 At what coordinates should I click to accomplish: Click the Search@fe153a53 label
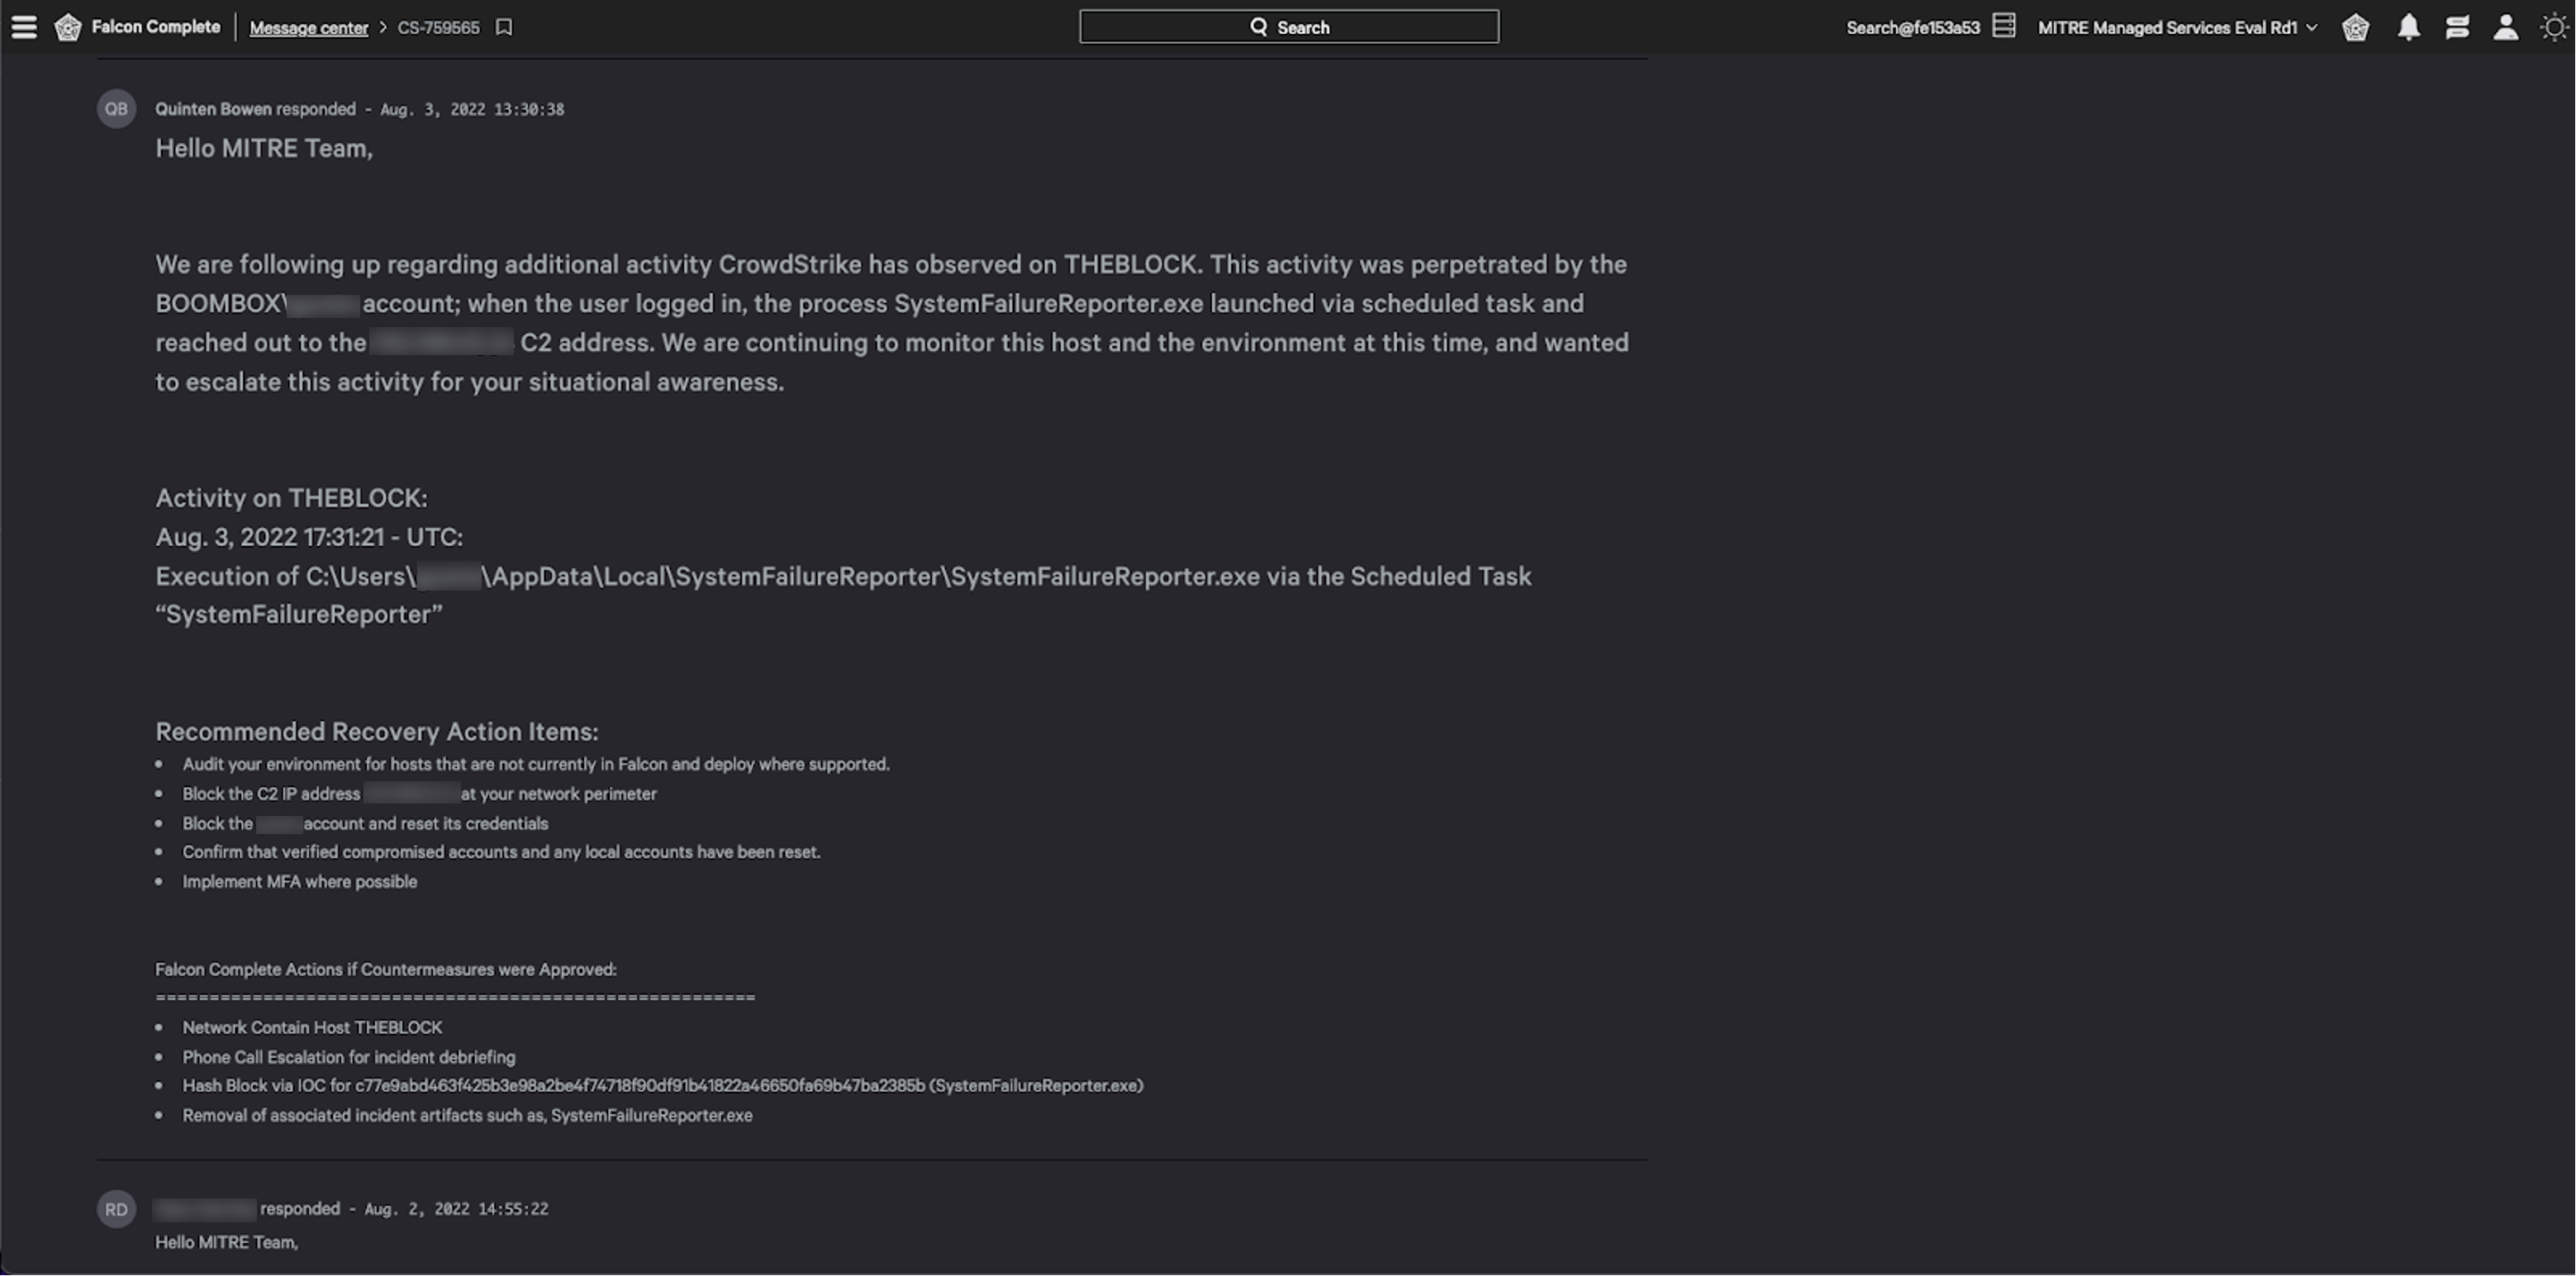tap(1913, 27)
